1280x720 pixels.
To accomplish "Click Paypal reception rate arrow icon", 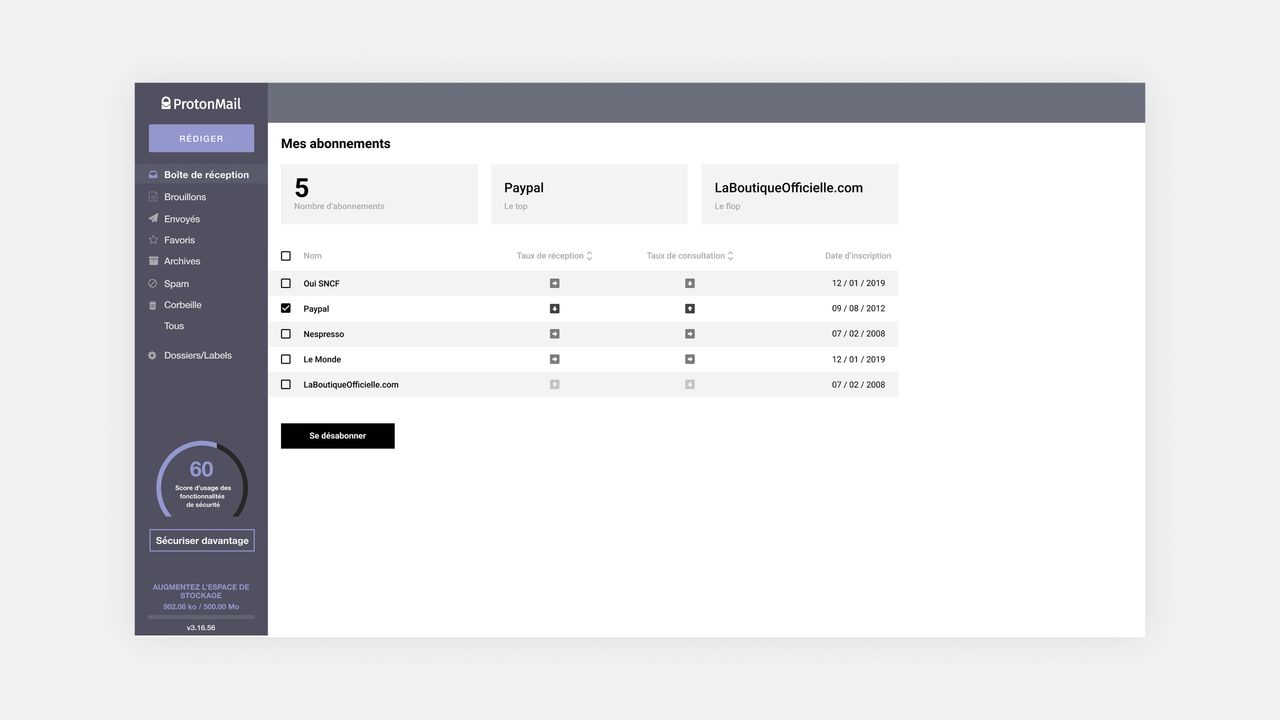I will pos(555,309).
